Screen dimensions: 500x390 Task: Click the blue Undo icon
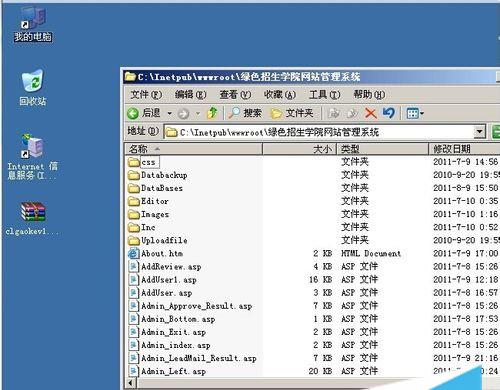point(389,113)
